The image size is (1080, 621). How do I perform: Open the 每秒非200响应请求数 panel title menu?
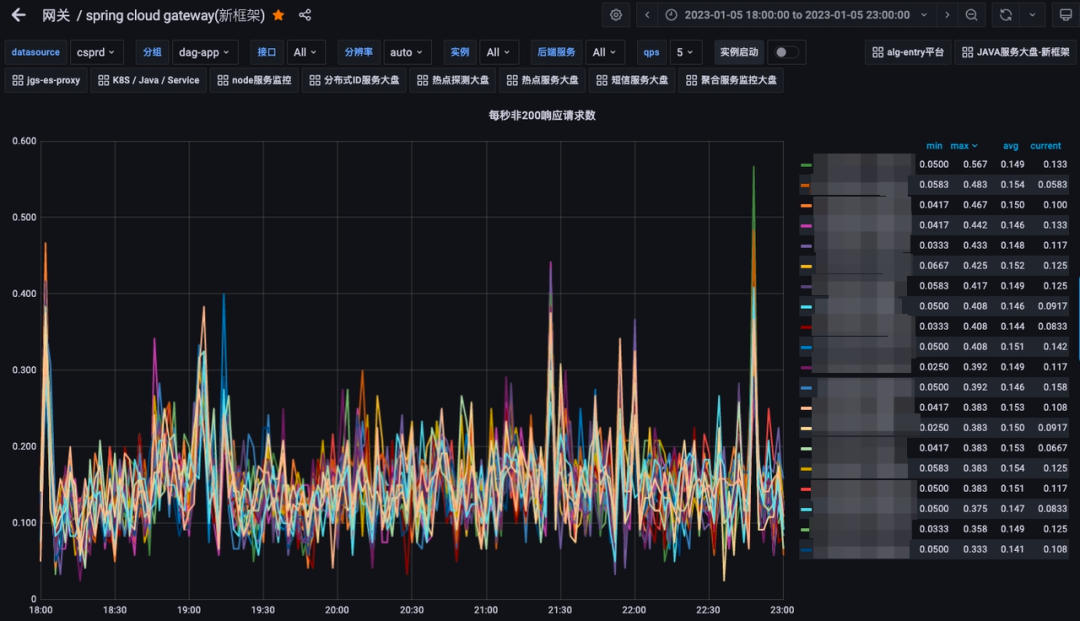point(542,116)
